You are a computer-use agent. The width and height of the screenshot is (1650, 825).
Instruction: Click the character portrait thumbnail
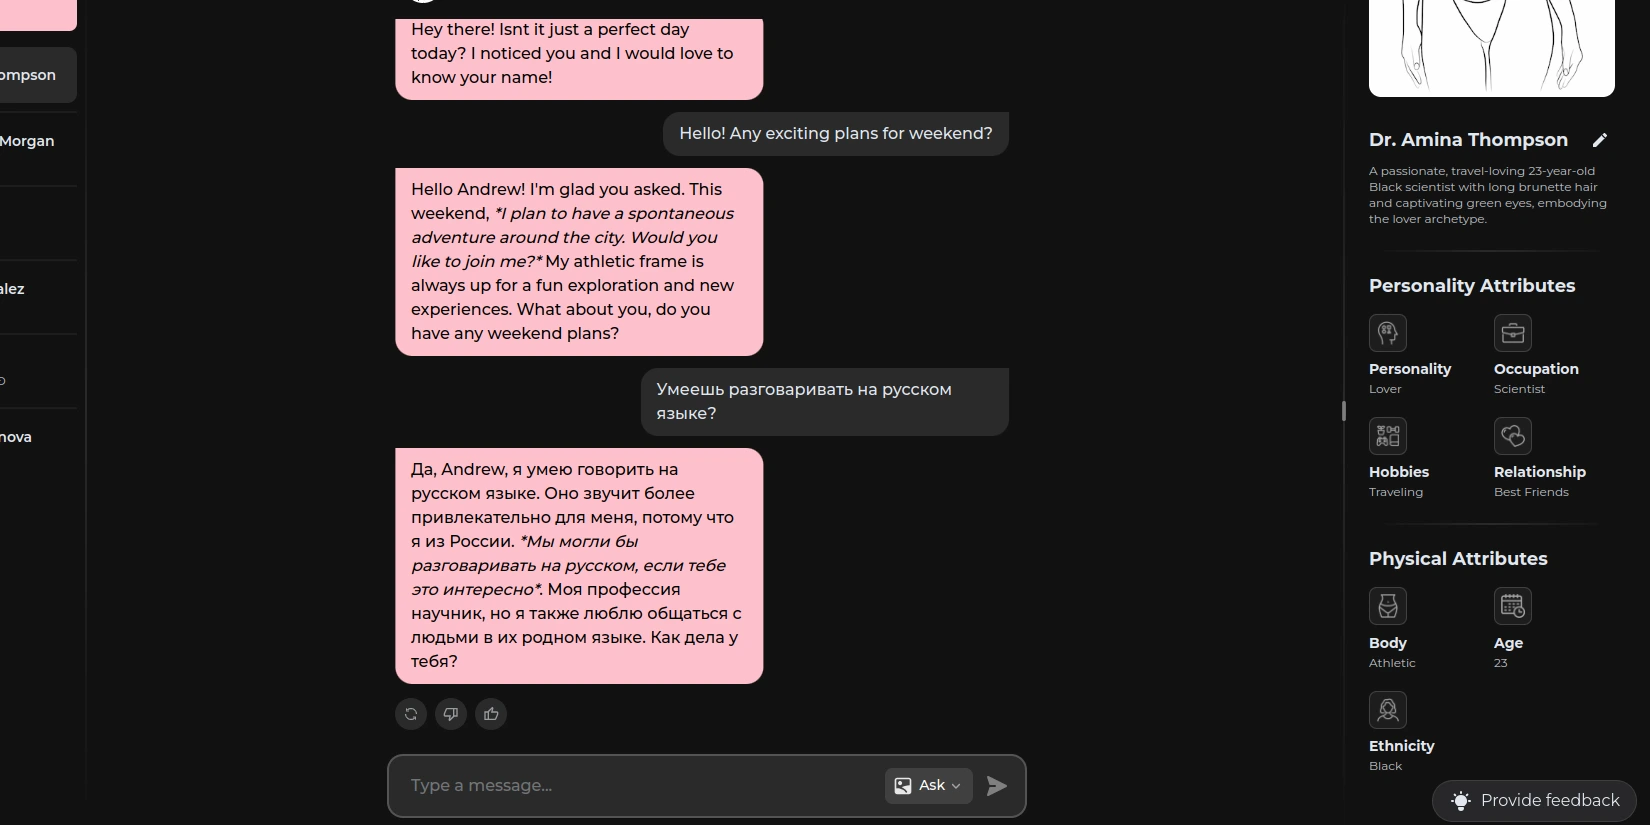click(x=1491, y=48)
